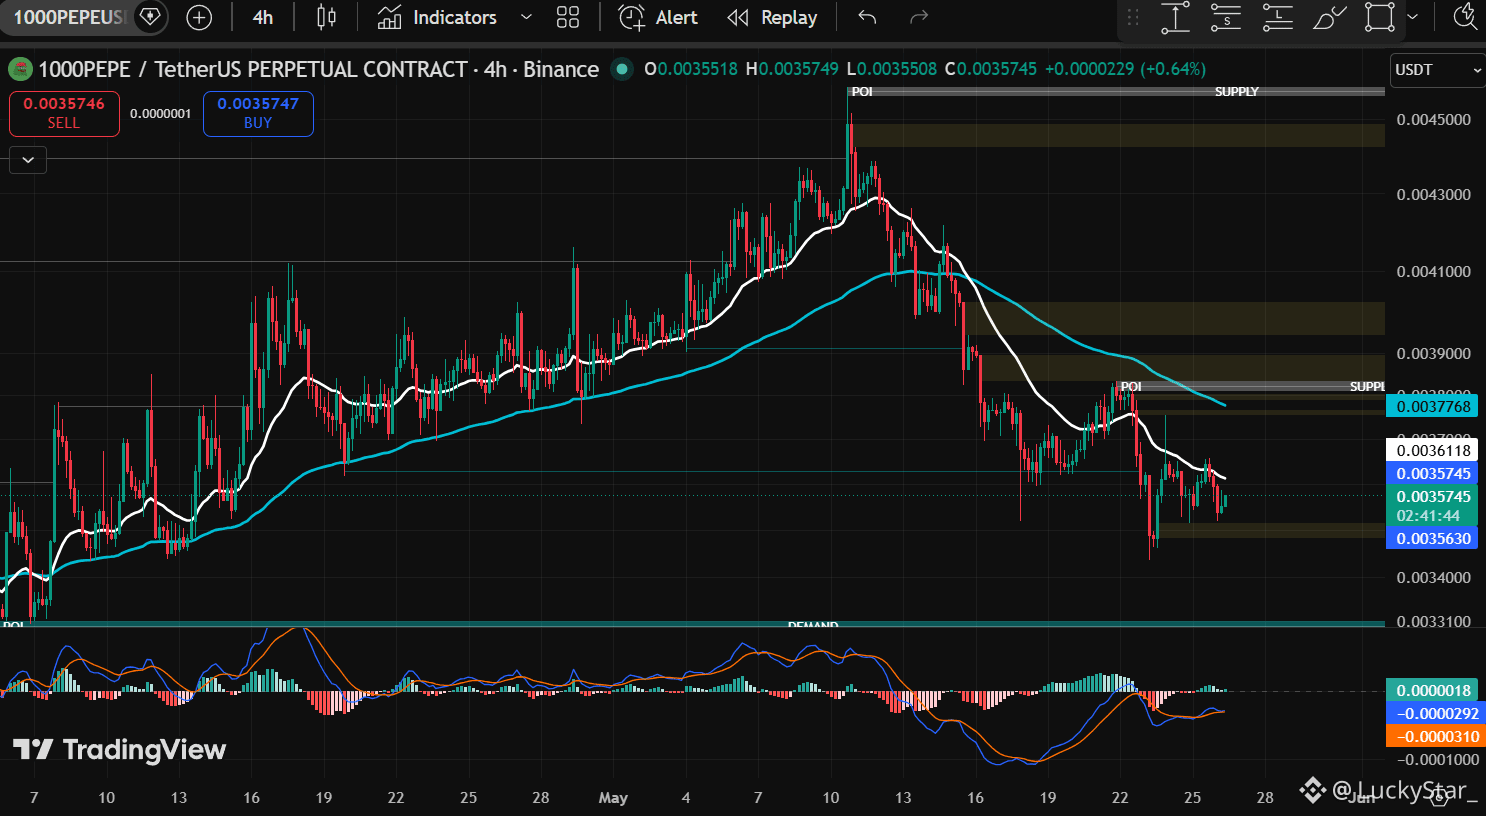1486x816 pixels.
Task: Open indicator templates grid icon
Action: 568,17
